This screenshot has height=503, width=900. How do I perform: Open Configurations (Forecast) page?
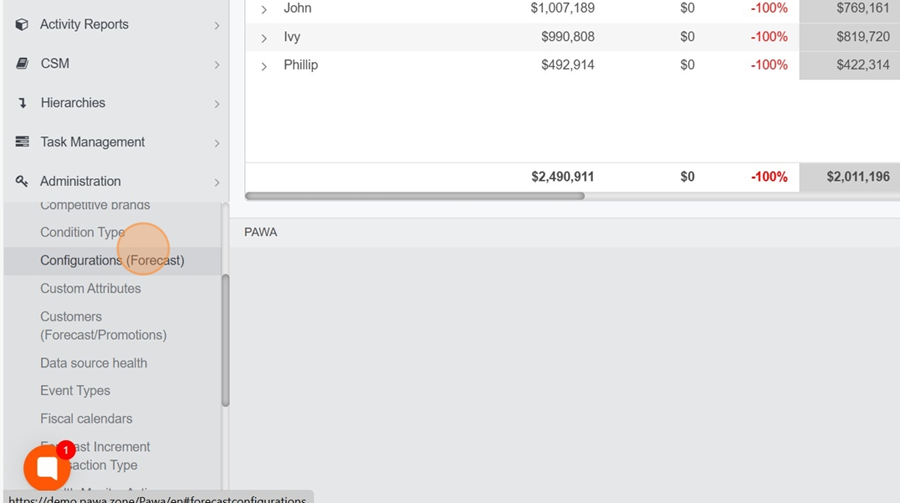112,260
